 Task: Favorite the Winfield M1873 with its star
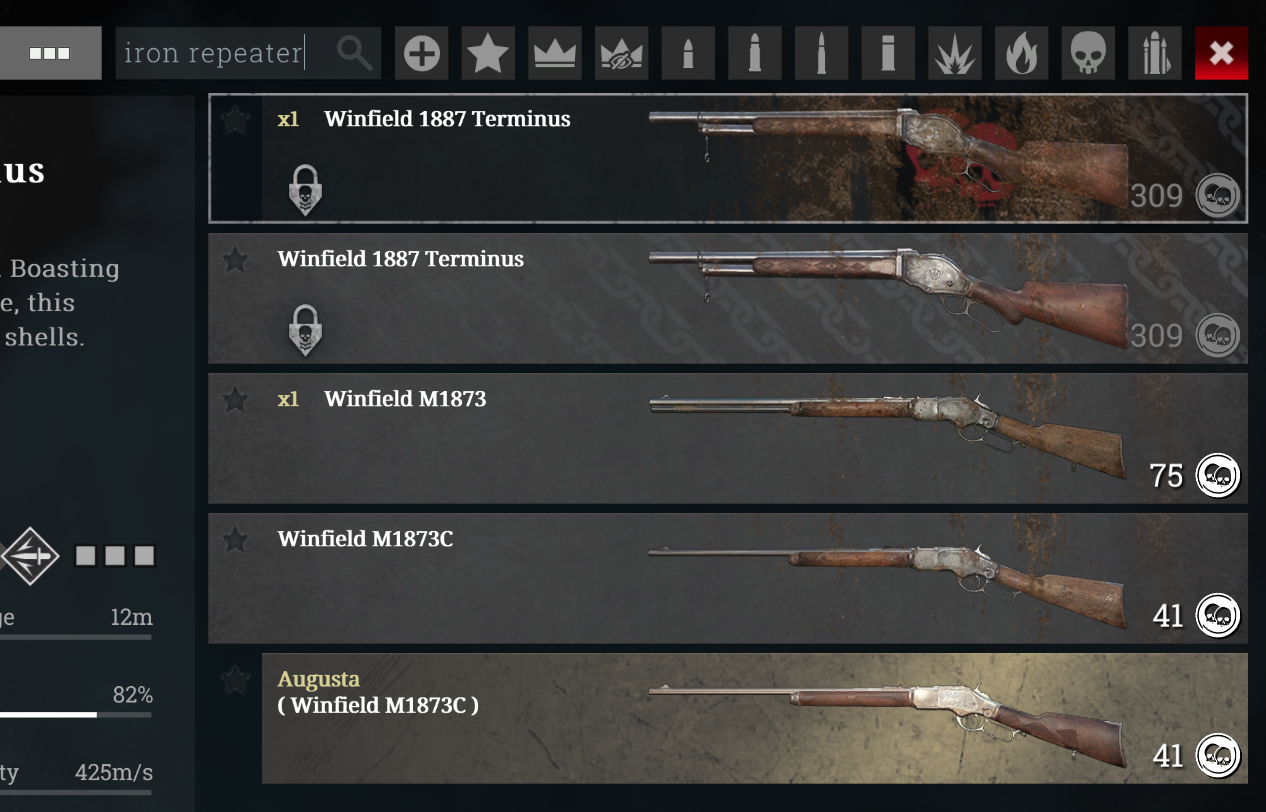(x=235, y=400)
